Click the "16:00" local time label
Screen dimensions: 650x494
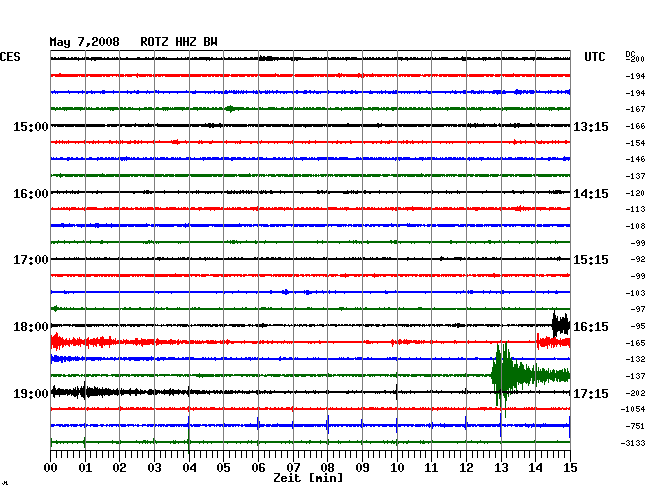pos(31,194)
